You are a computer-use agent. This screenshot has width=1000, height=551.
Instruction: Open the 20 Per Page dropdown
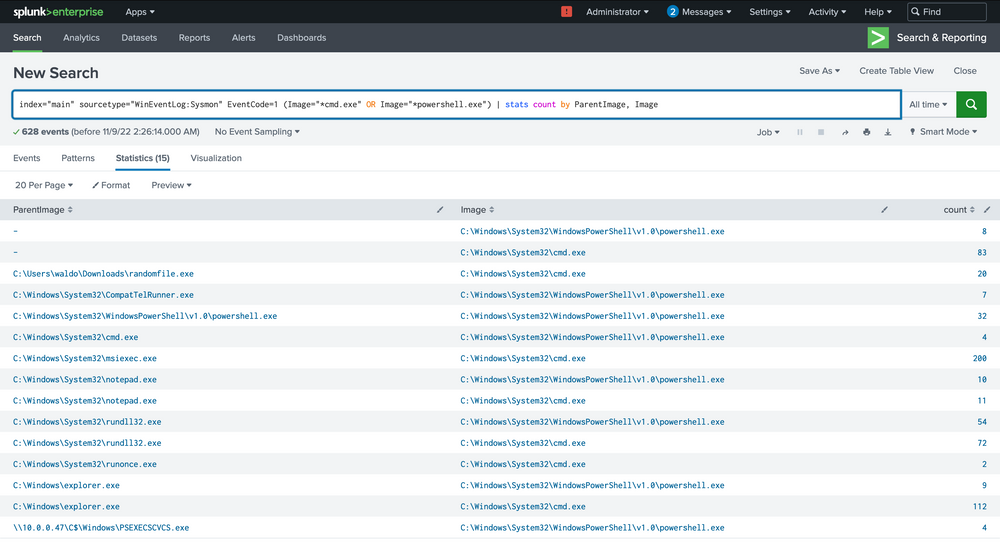click(x=43, y=185)
